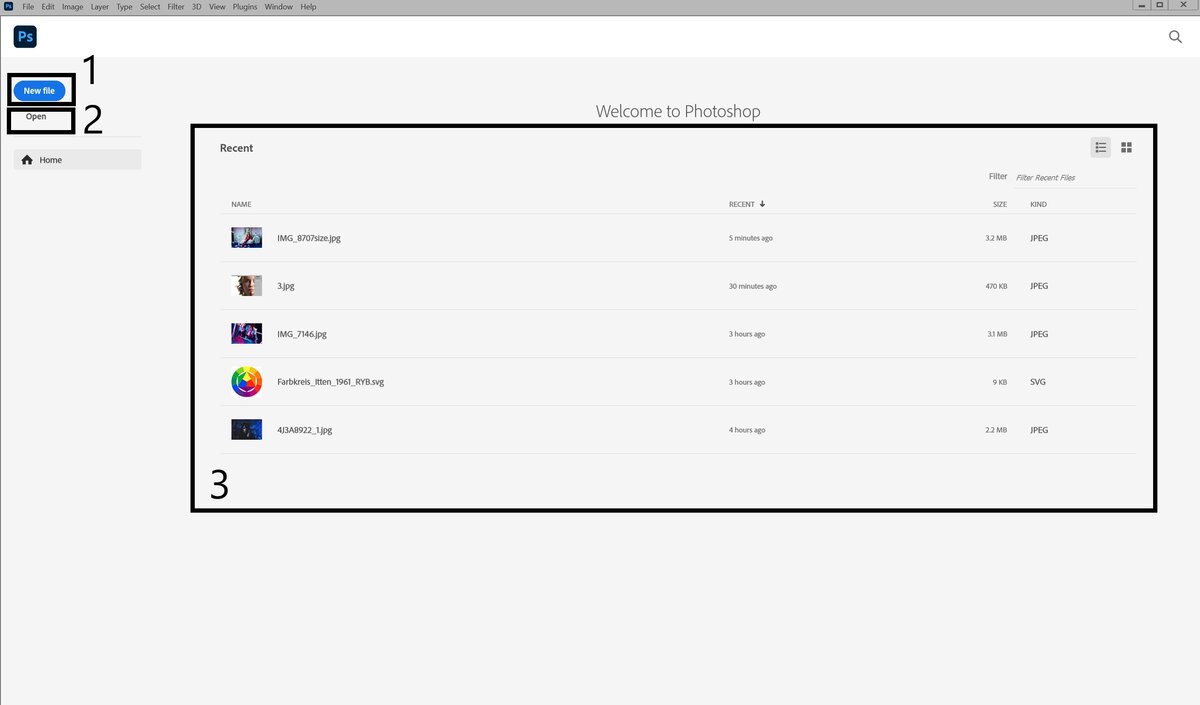The height and width of the screenshot is (705, 1200).
Task: Click the Home icon in the sidebar
Action: tap(27, 160)
